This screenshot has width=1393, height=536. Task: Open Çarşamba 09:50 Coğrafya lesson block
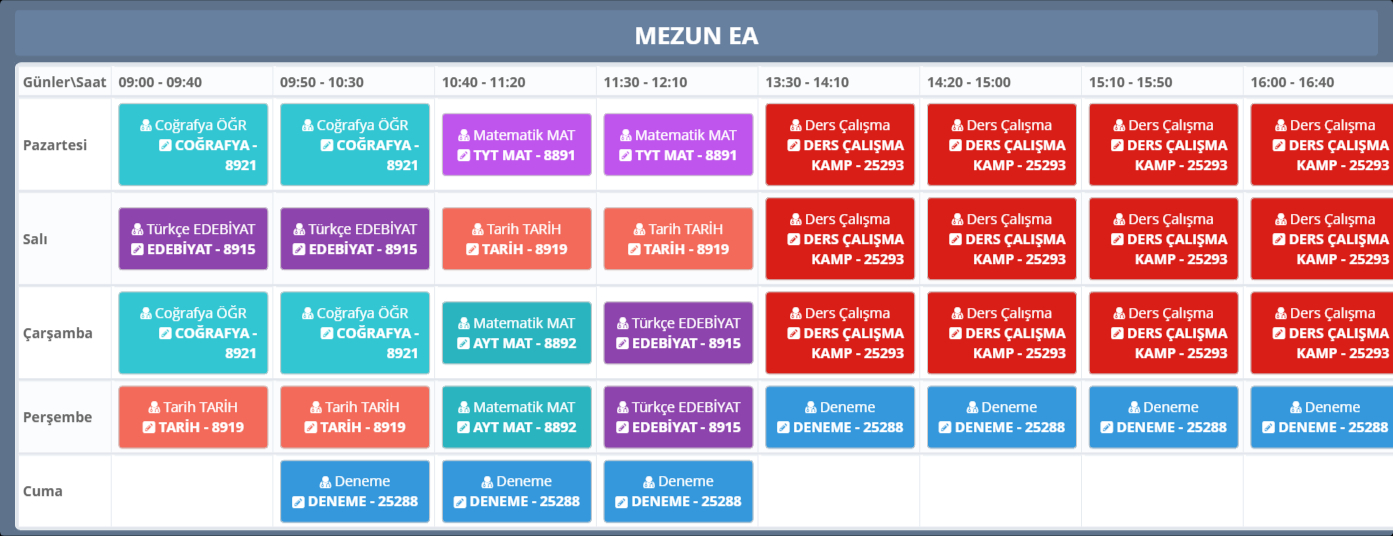355,333
